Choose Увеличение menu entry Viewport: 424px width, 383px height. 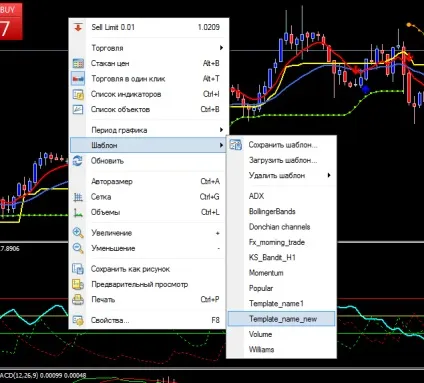click(x=149, y=233)
